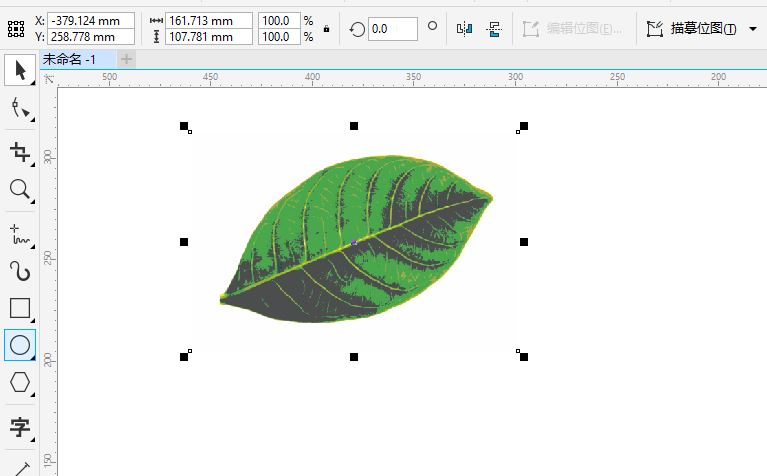The height and width of the screenshot is (476, 767).
Task: Edit the object height field 107.781 mm
Action: click(x=209, y=37)
